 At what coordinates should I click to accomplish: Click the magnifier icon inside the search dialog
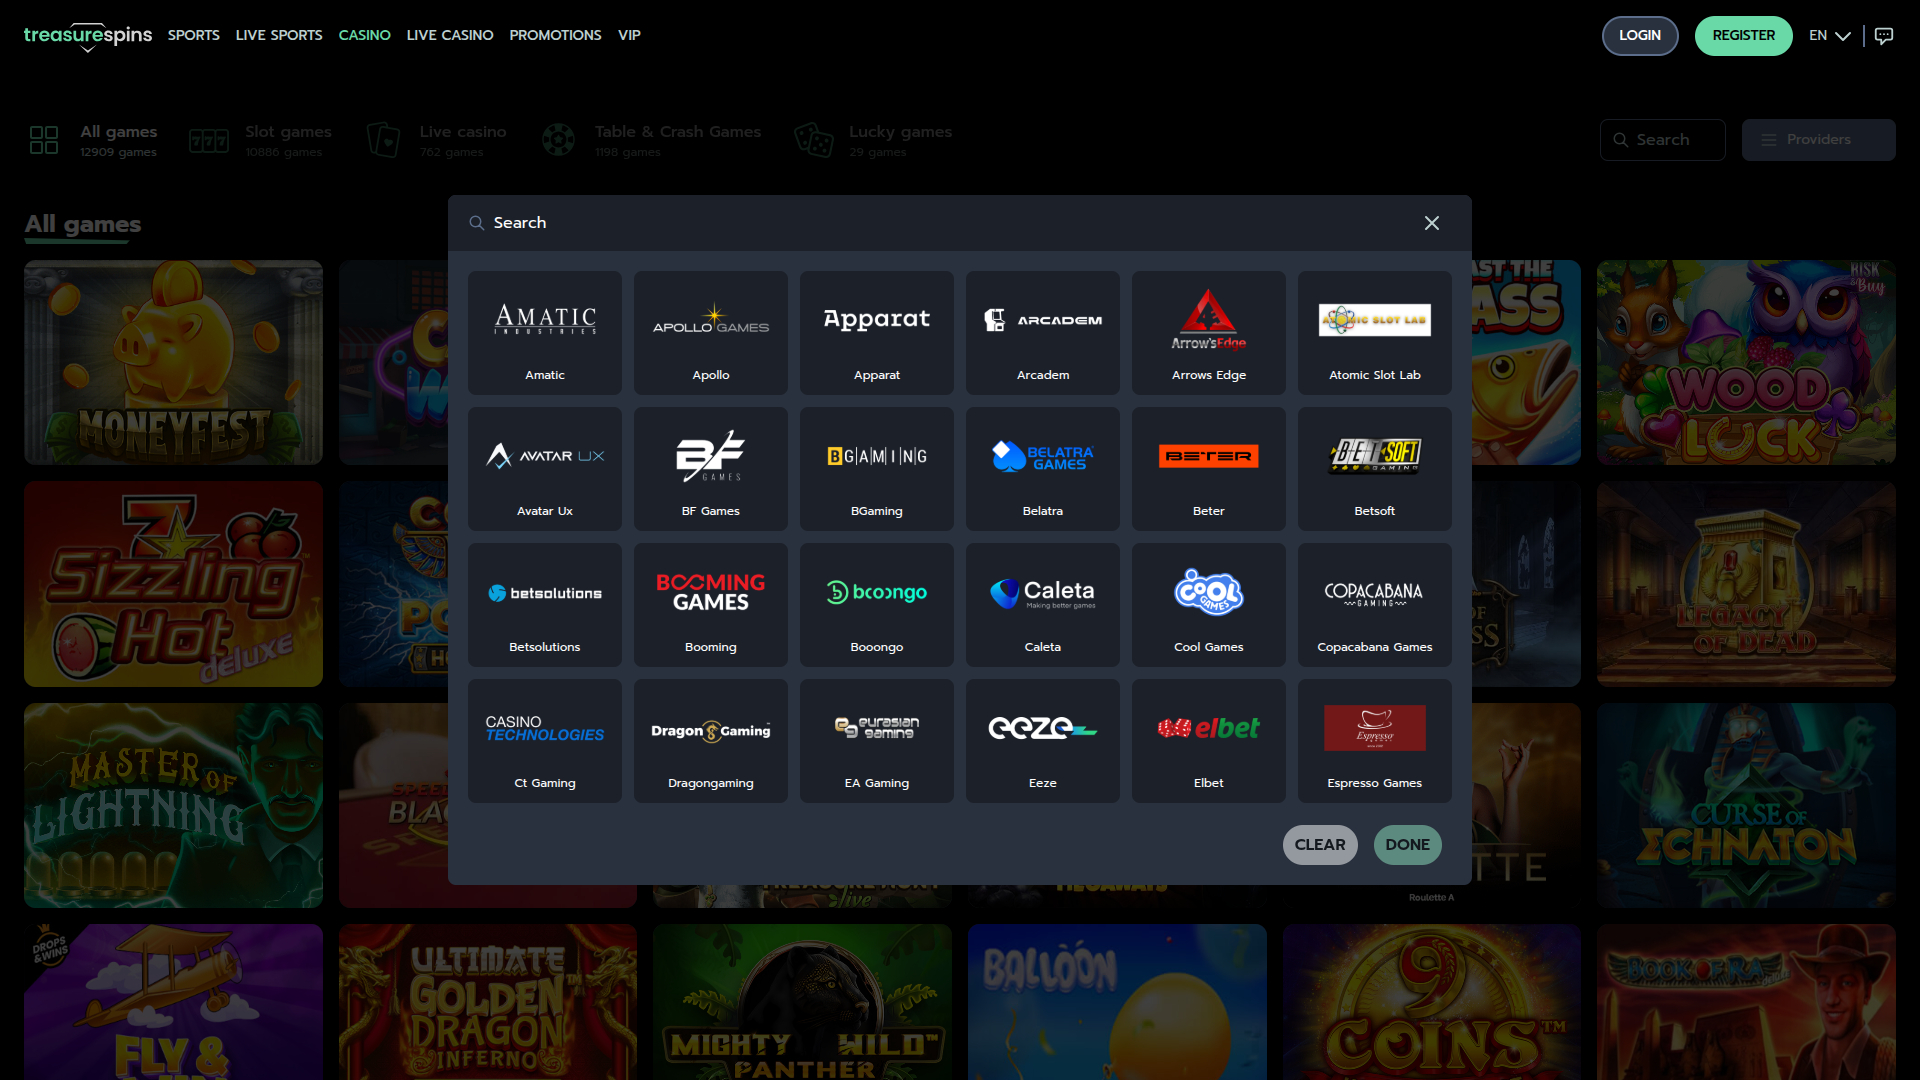pos(477,223)
